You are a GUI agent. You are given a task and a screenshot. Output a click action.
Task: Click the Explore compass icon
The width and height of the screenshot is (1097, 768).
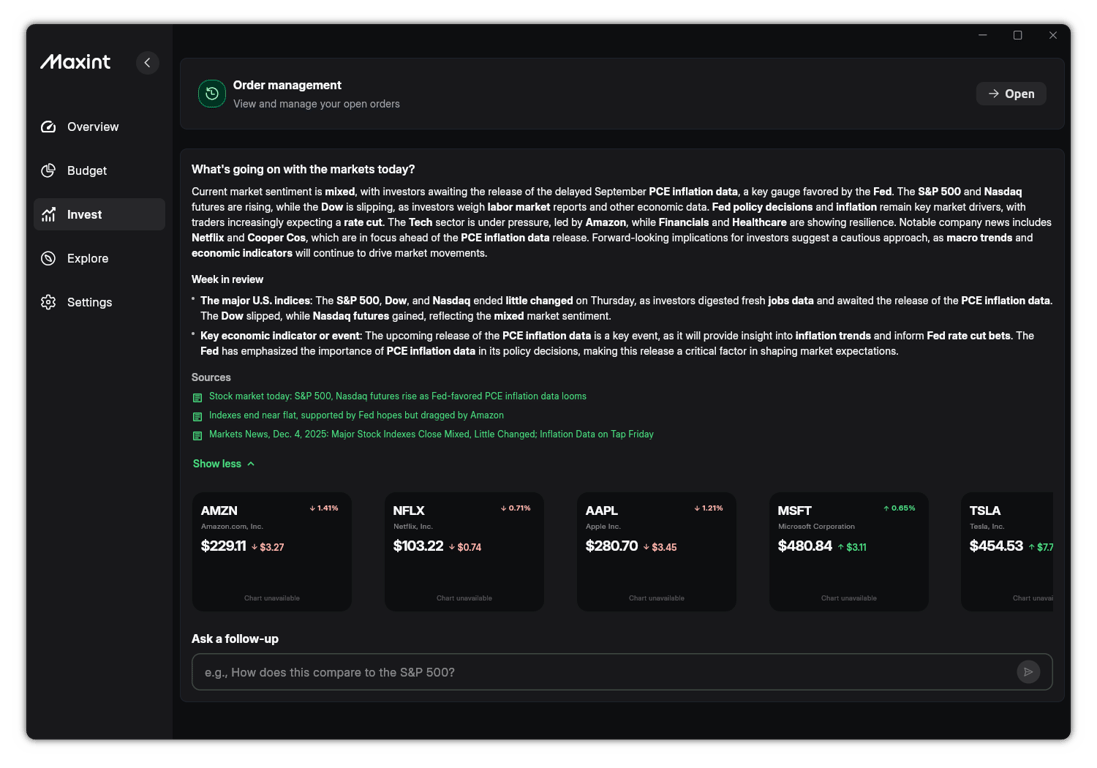48,259
